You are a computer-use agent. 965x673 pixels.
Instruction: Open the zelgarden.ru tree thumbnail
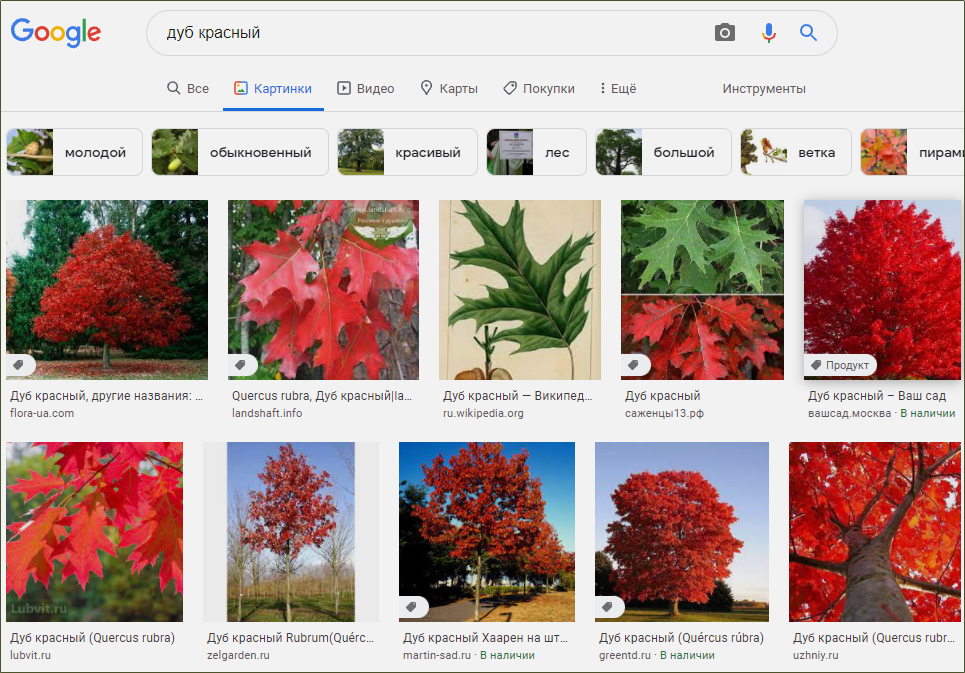pos(290,532)
